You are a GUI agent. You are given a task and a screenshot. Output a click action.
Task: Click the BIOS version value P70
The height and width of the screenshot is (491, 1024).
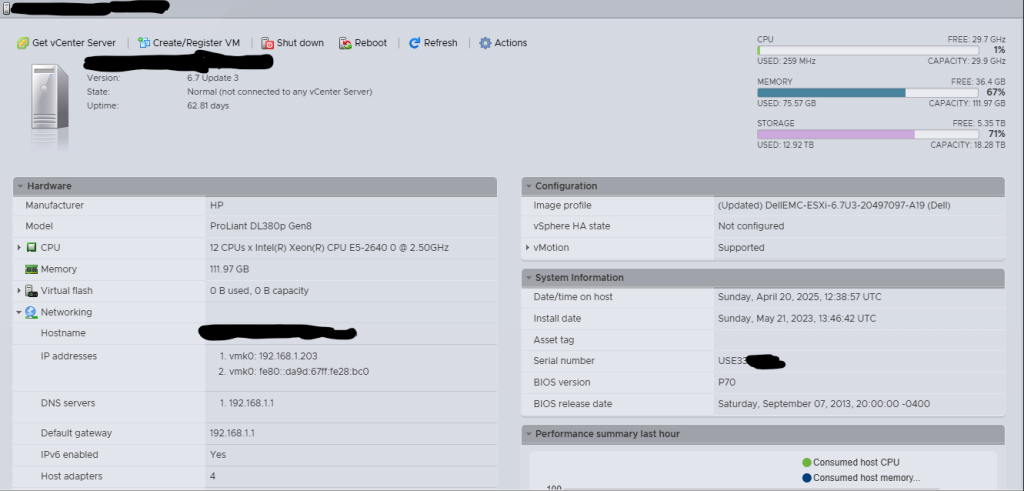tap(726, 382)
